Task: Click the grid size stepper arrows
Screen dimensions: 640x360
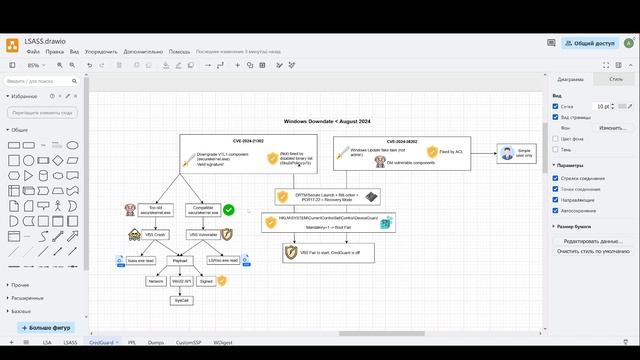Action: (612, 106)
